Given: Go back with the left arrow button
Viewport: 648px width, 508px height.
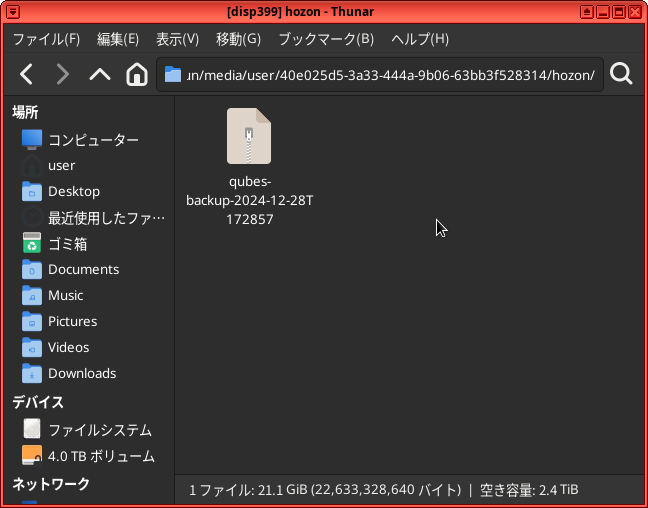Looking at the screenshot, I should pos(26,75).
